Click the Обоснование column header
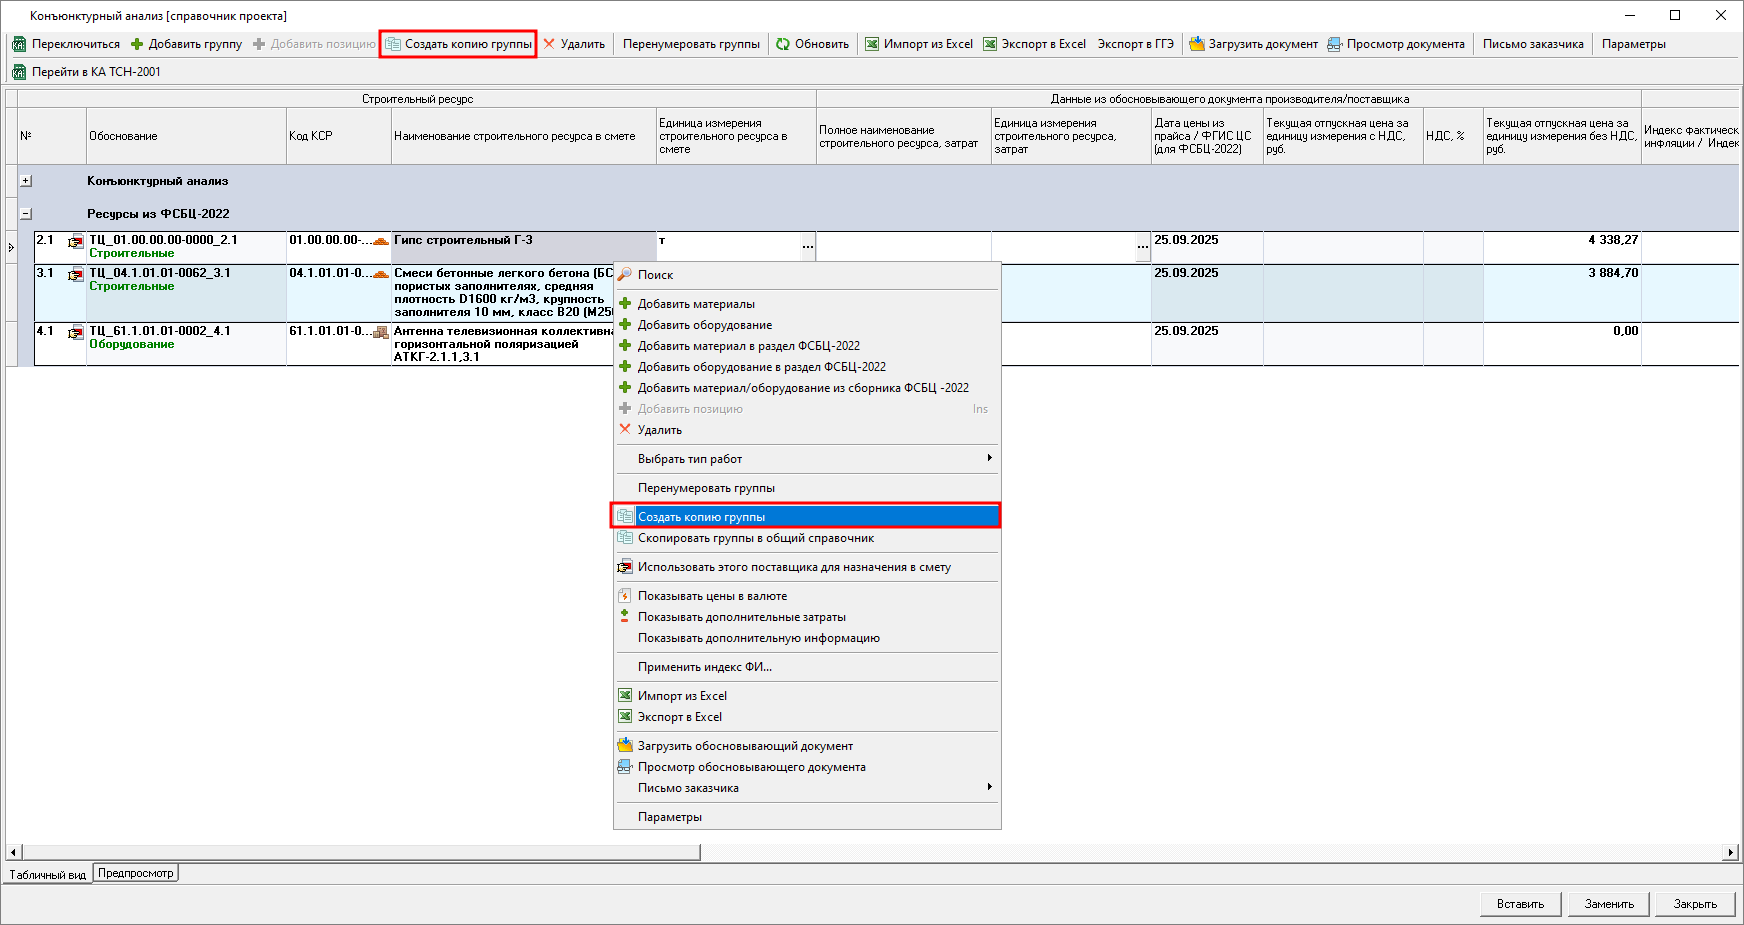 [186, 136]
